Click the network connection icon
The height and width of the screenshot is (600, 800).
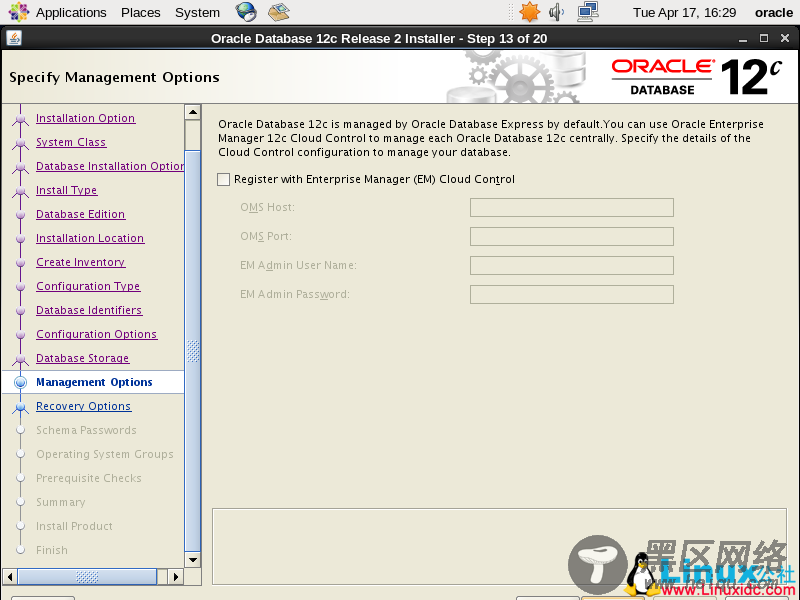[588, 12]
